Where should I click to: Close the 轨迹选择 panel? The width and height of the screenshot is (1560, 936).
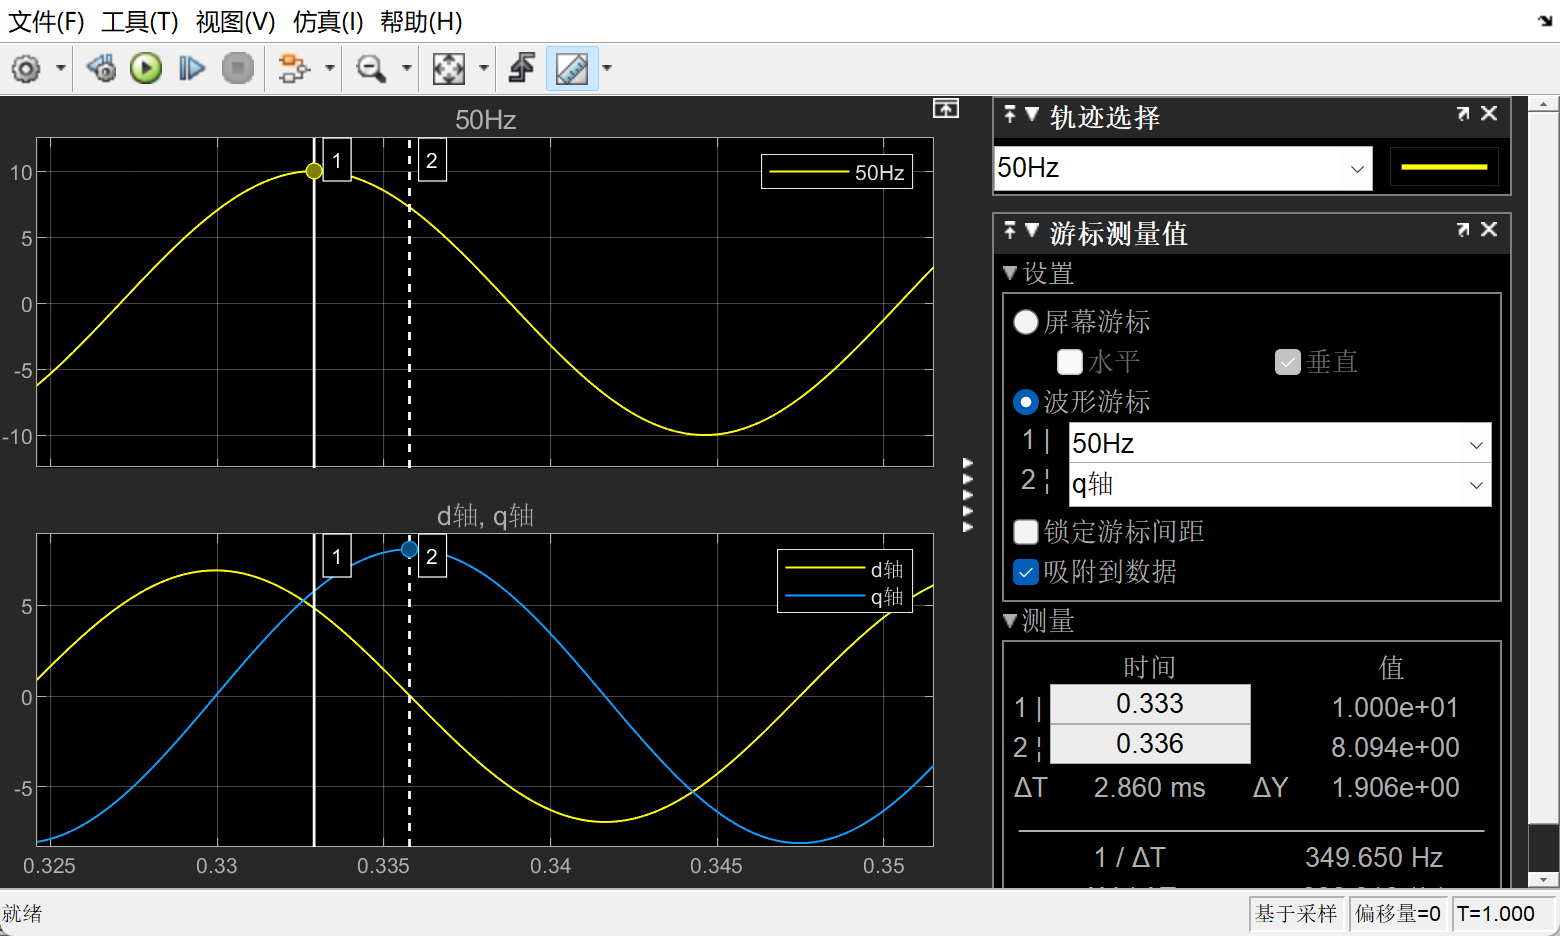1489,114
